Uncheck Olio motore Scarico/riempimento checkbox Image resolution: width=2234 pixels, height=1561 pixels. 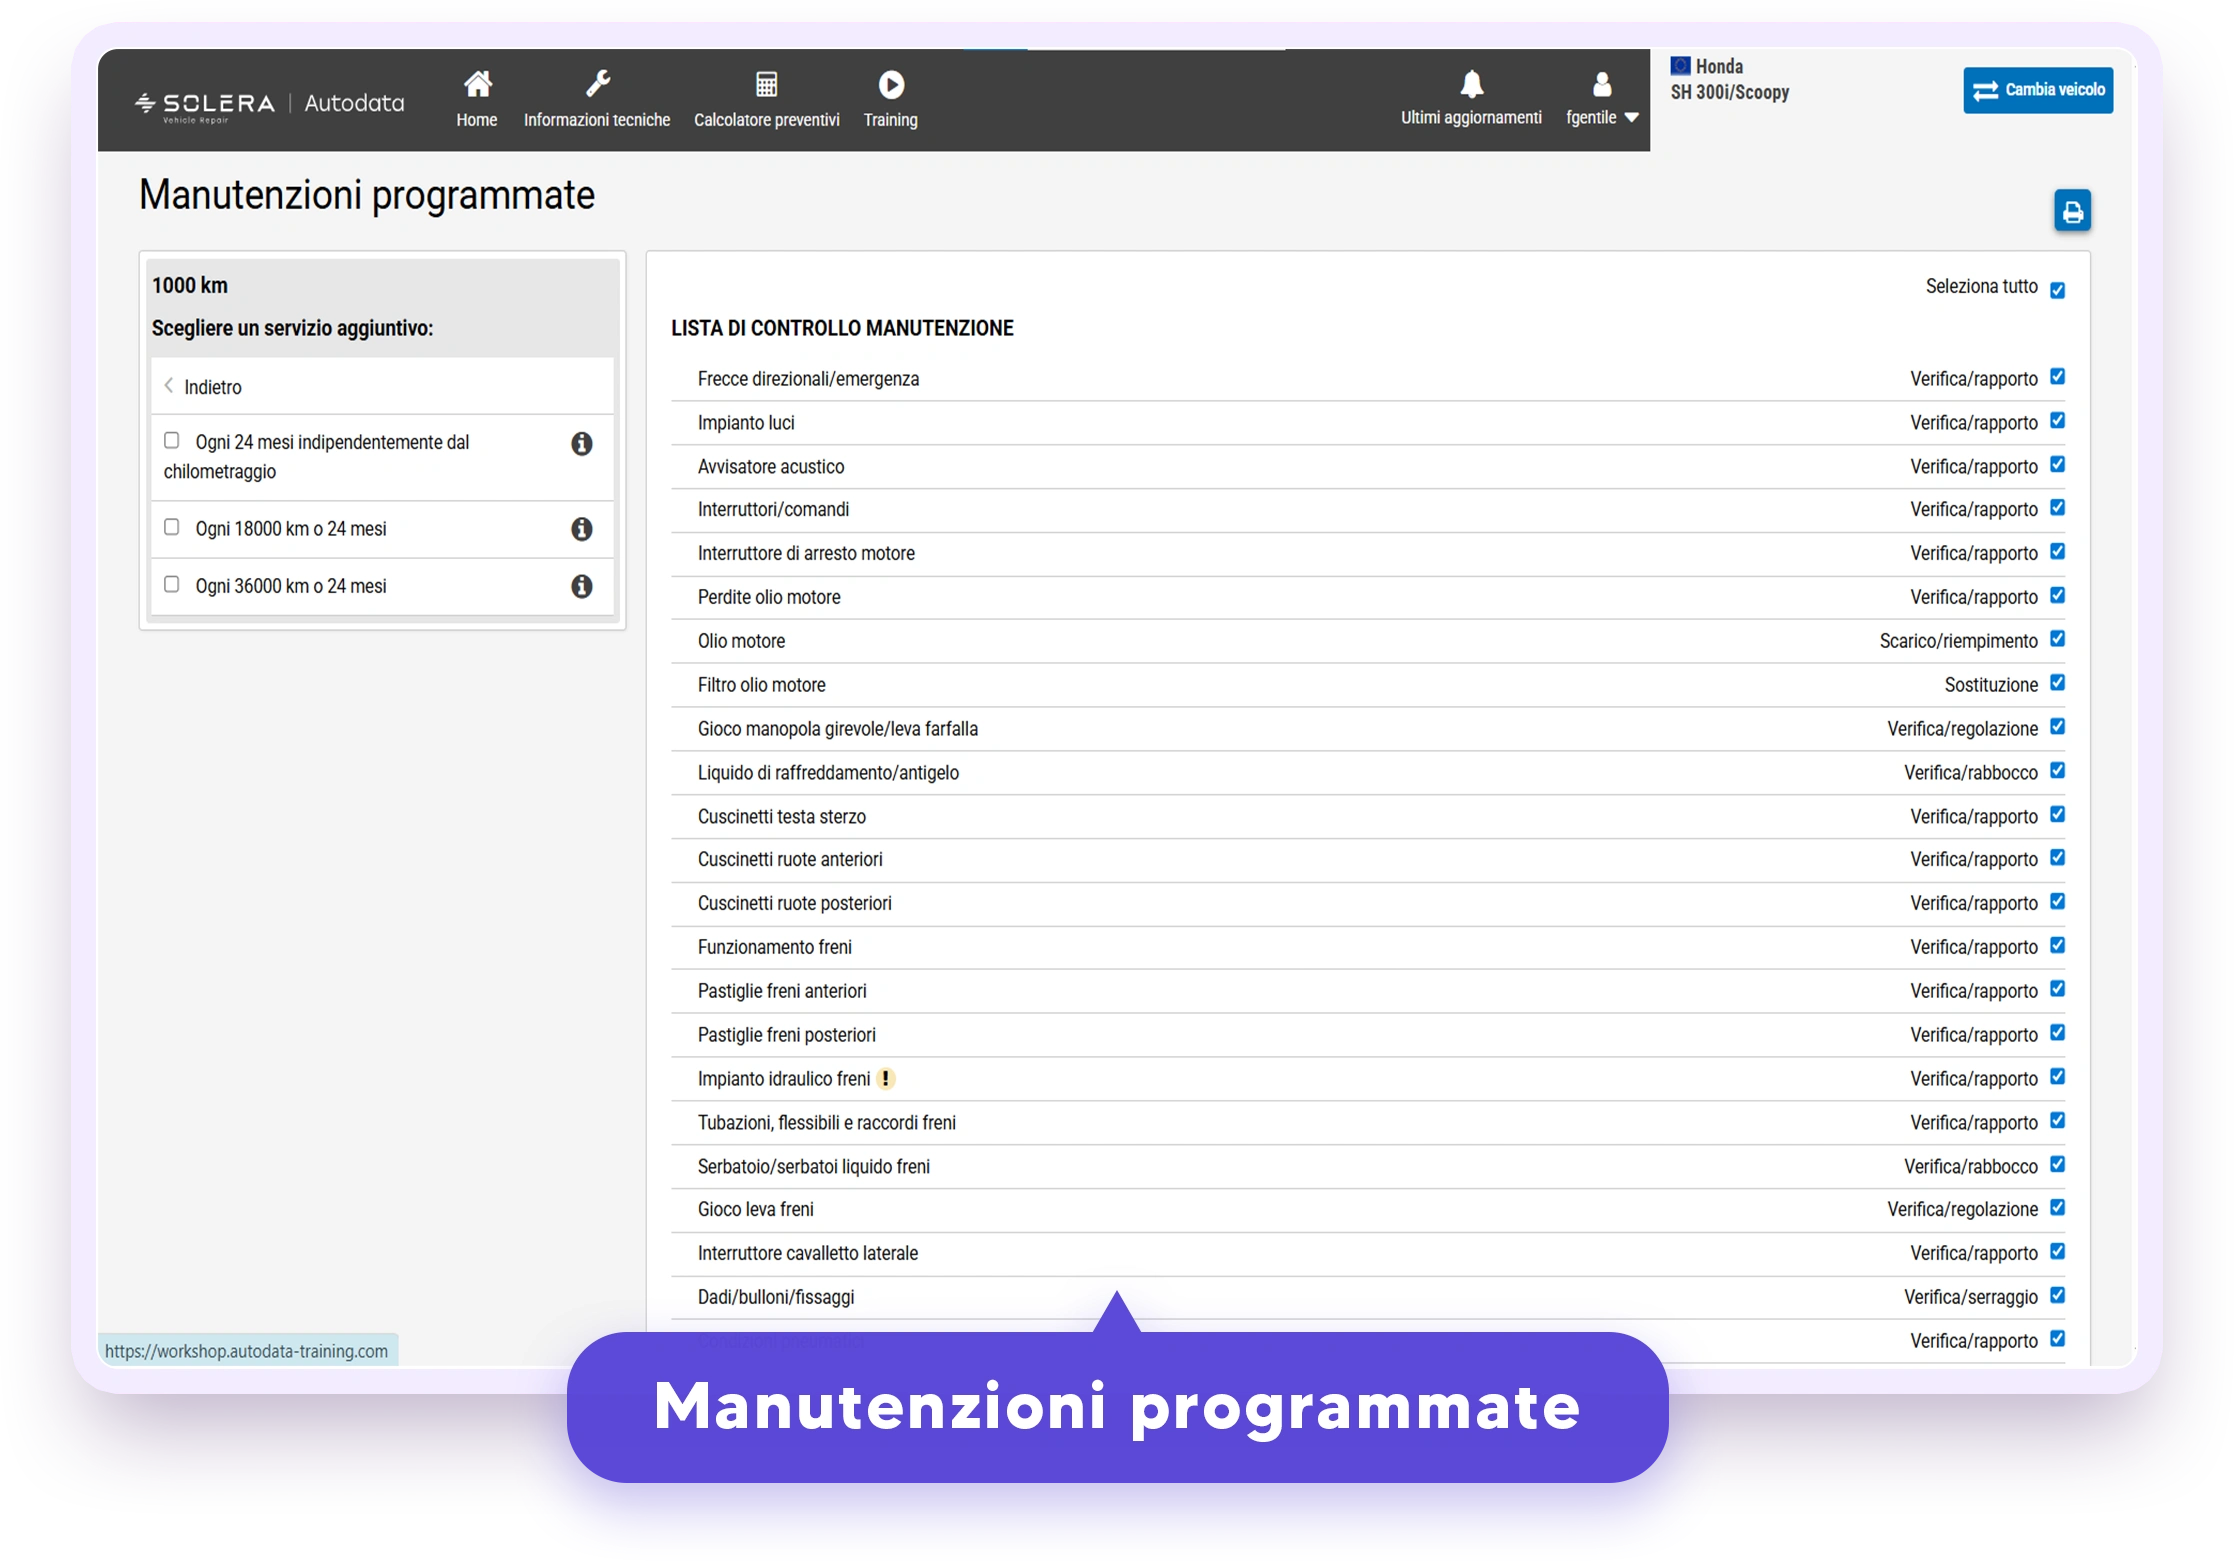pyautogui.click(x=2058, y=639)
